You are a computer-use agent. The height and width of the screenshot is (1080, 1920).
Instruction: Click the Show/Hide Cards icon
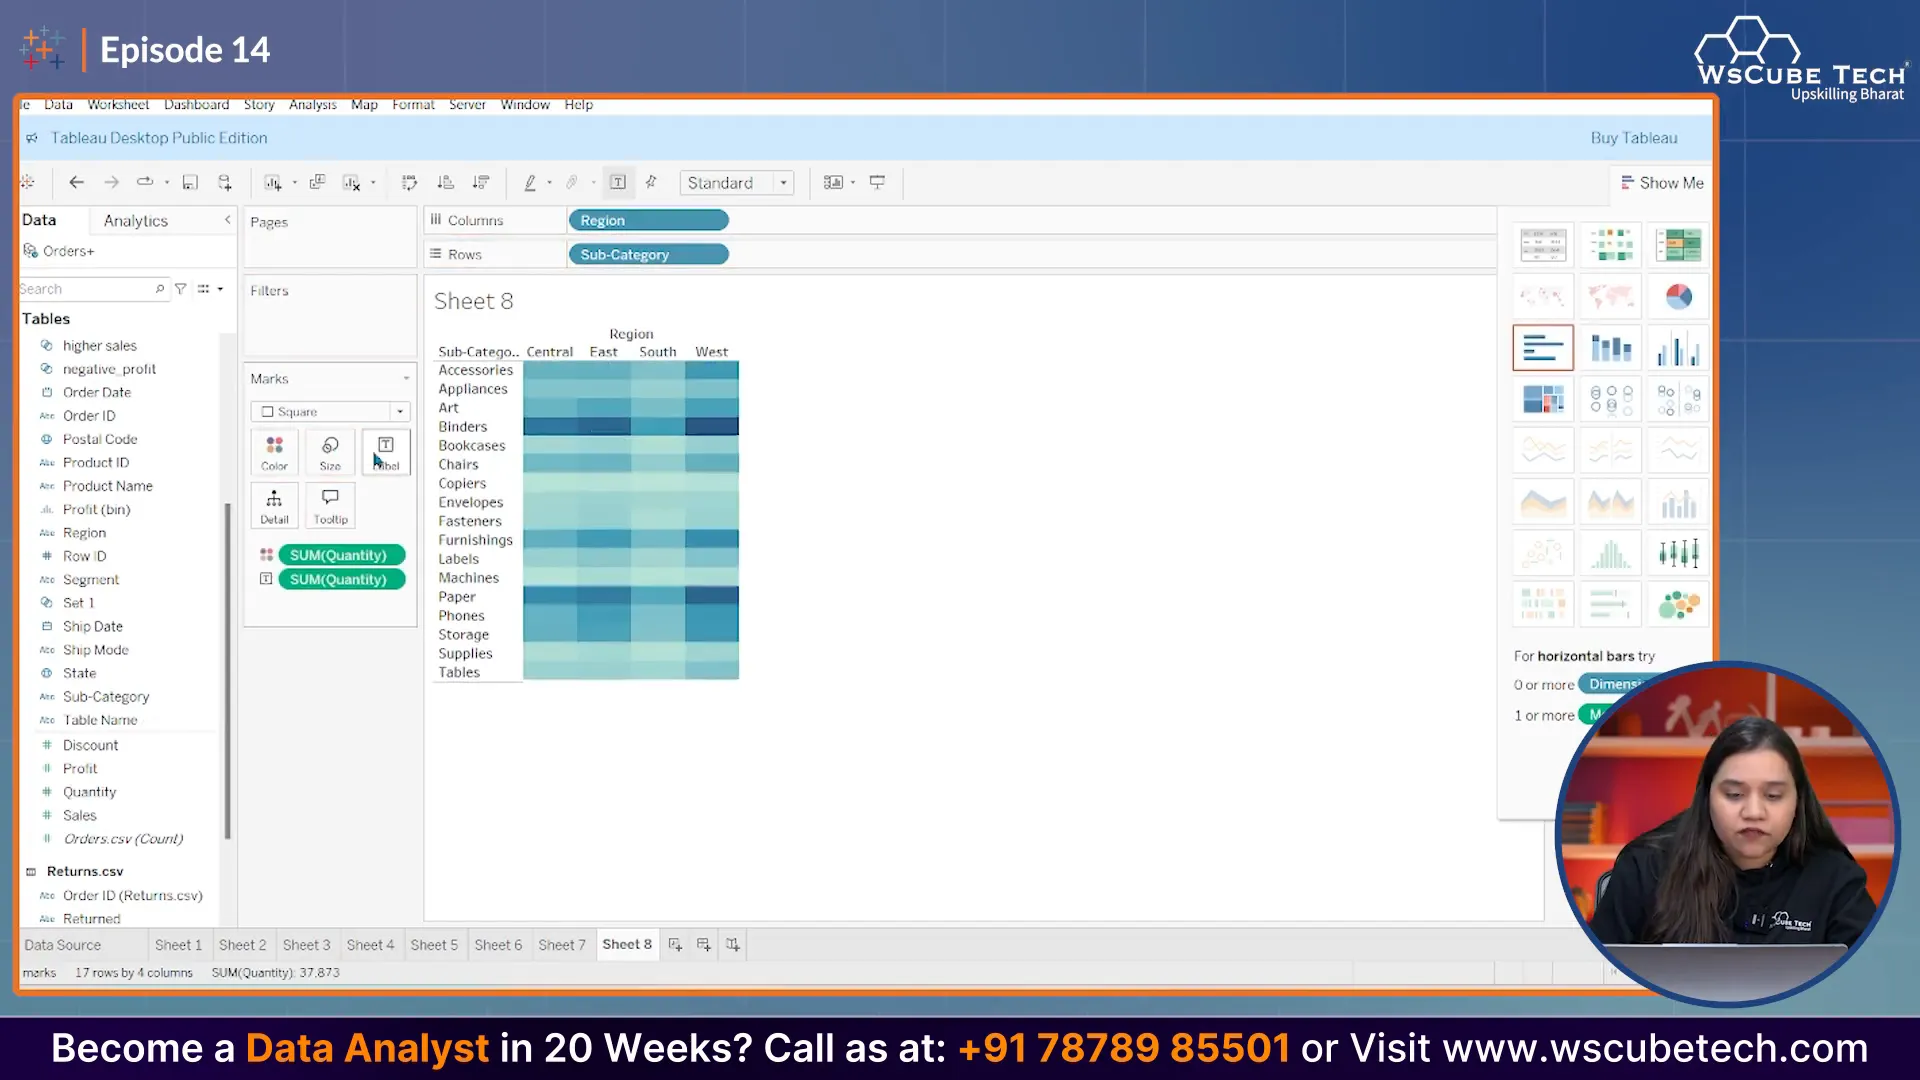point(832,183)
